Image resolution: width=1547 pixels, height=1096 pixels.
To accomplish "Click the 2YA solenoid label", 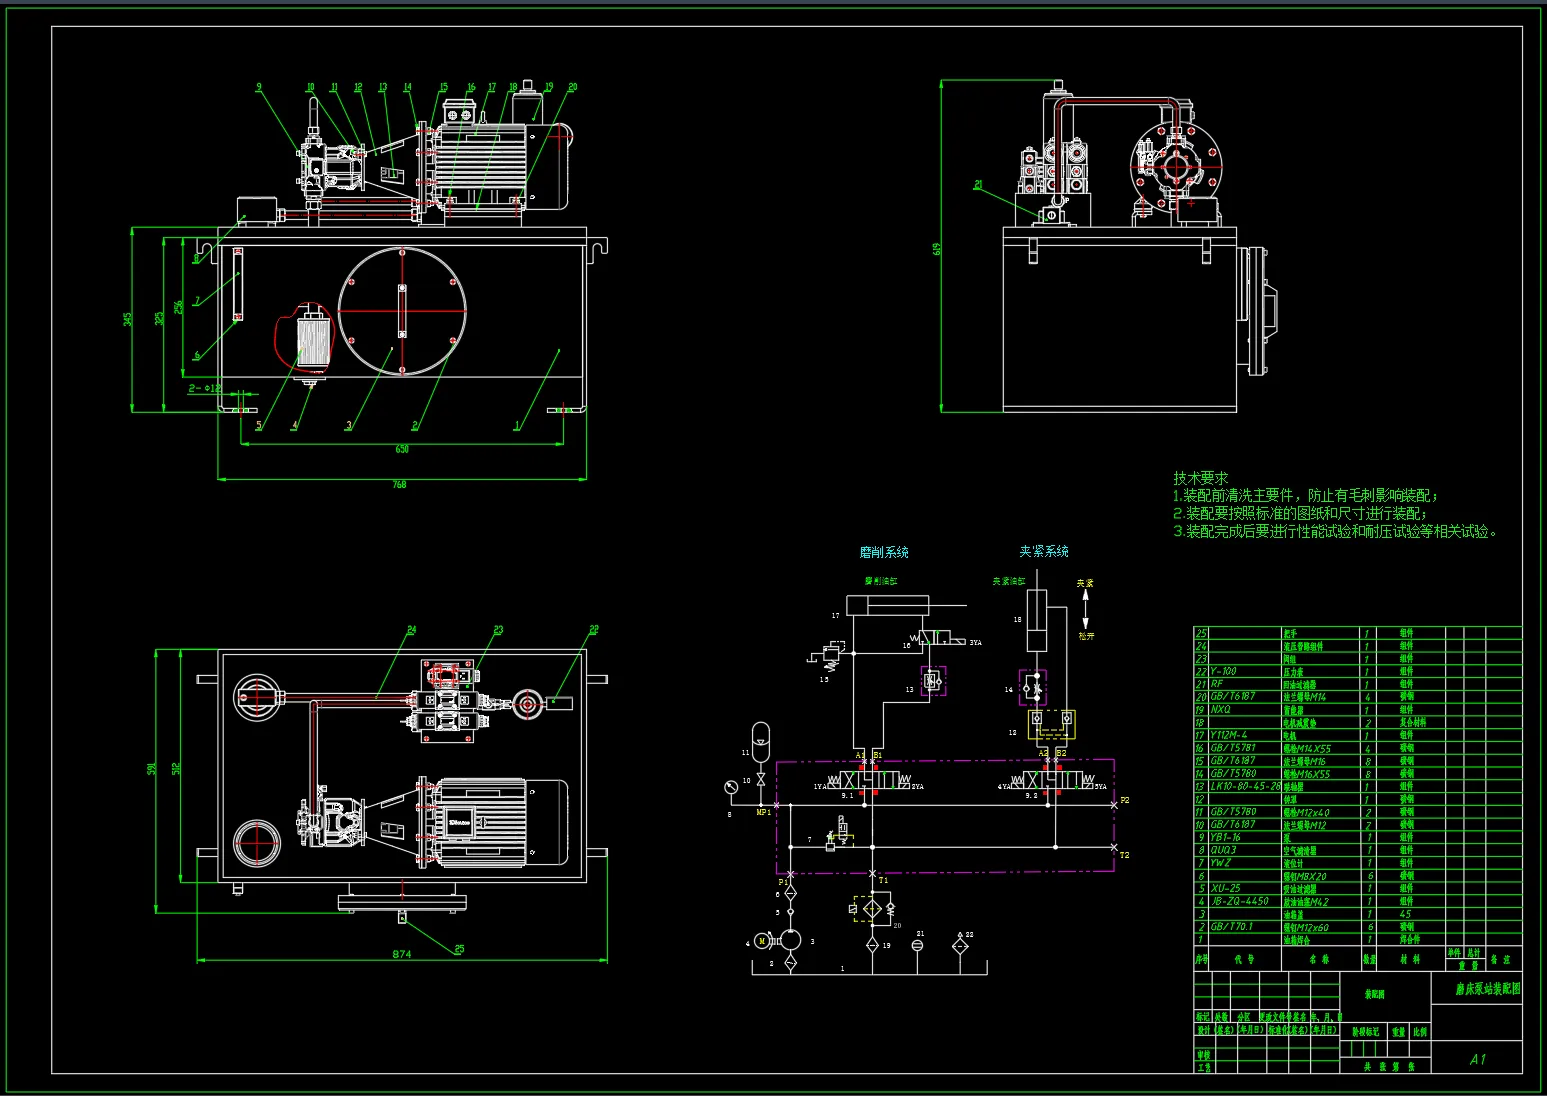I will point(917,787).
